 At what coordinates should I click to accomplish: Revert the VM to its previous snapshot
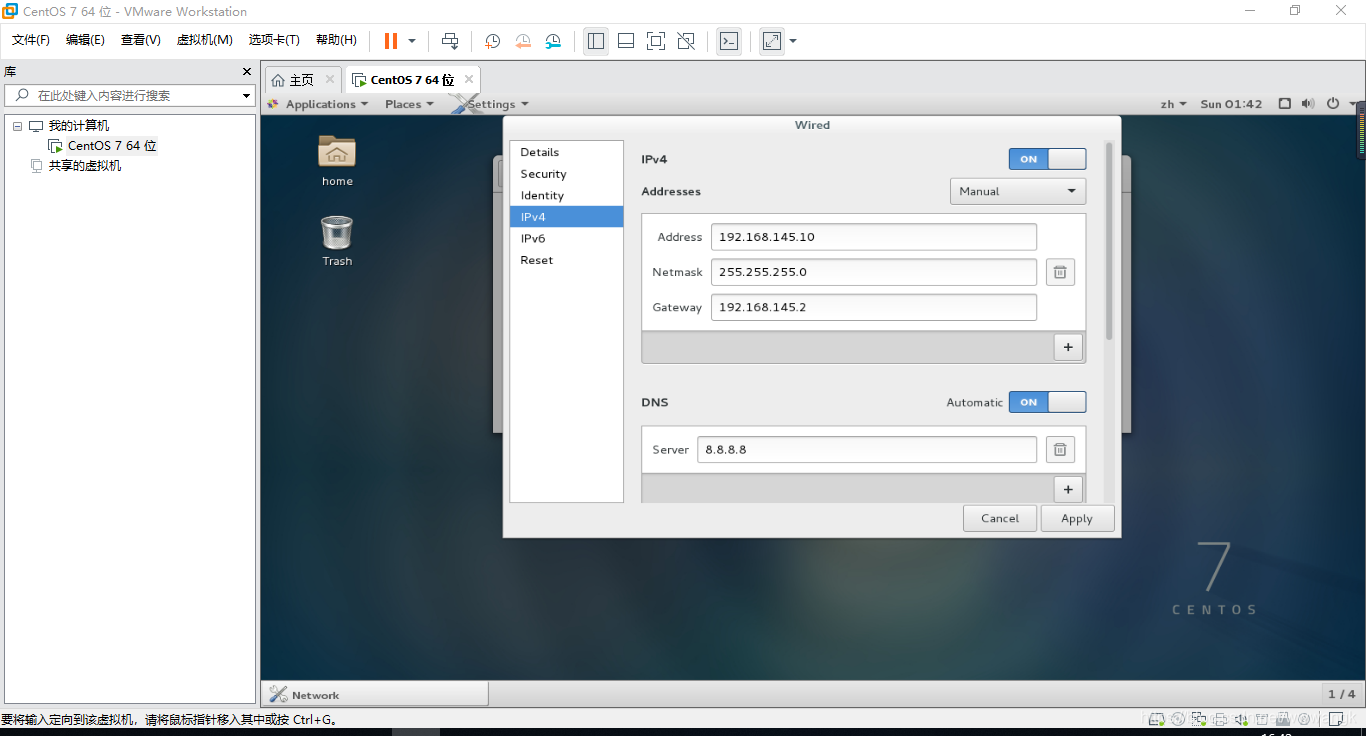click(523, 41)
